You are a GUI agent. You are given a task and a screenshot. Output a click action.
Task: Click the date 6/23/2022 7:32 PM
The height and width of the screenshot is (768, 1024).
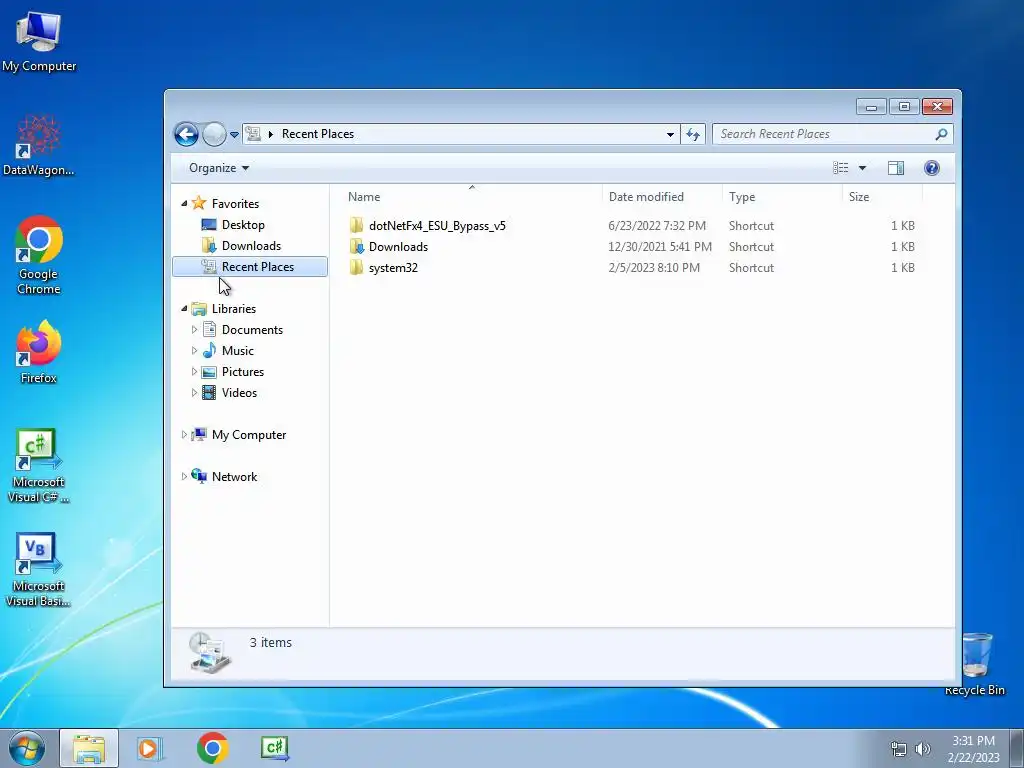click(657, 226)
